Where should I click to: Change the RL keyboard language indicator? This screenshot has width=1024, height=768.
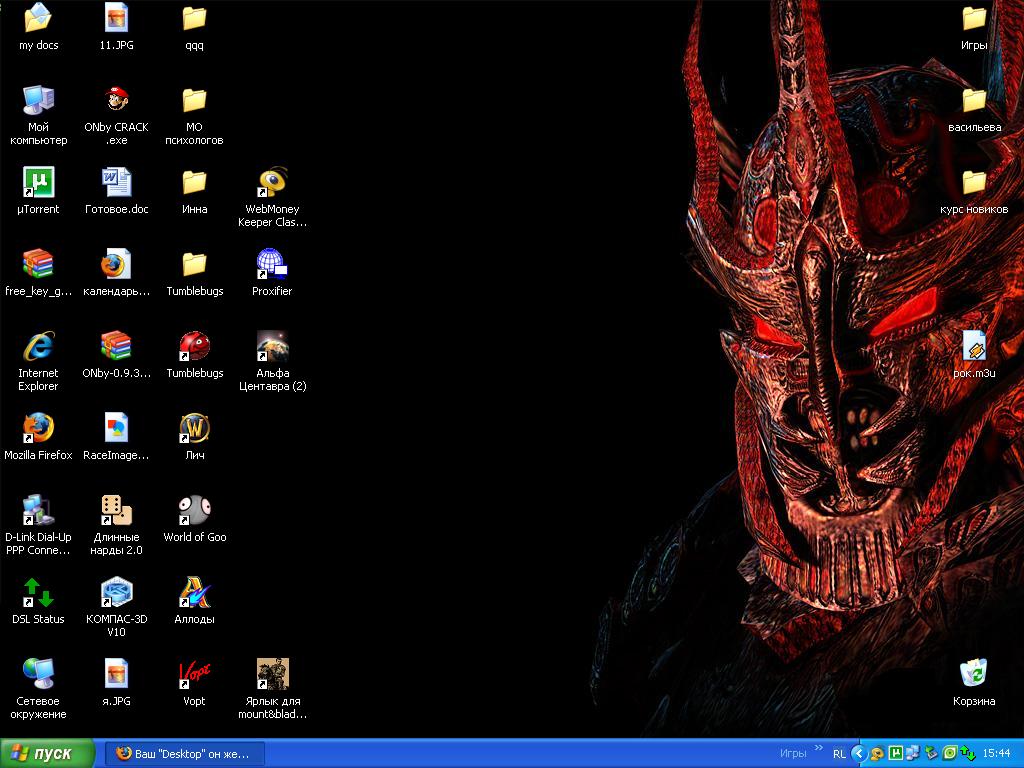(839, 754)
